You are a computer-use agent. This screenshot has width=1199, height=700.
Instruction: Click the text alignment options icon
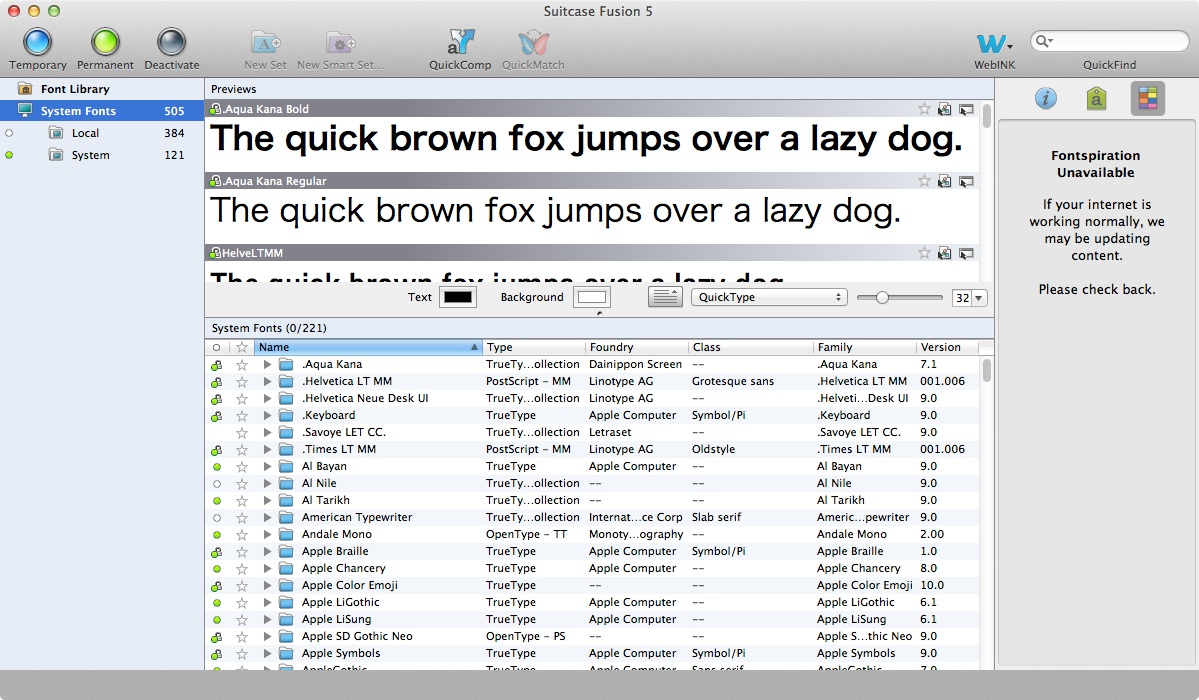[665, 297]
